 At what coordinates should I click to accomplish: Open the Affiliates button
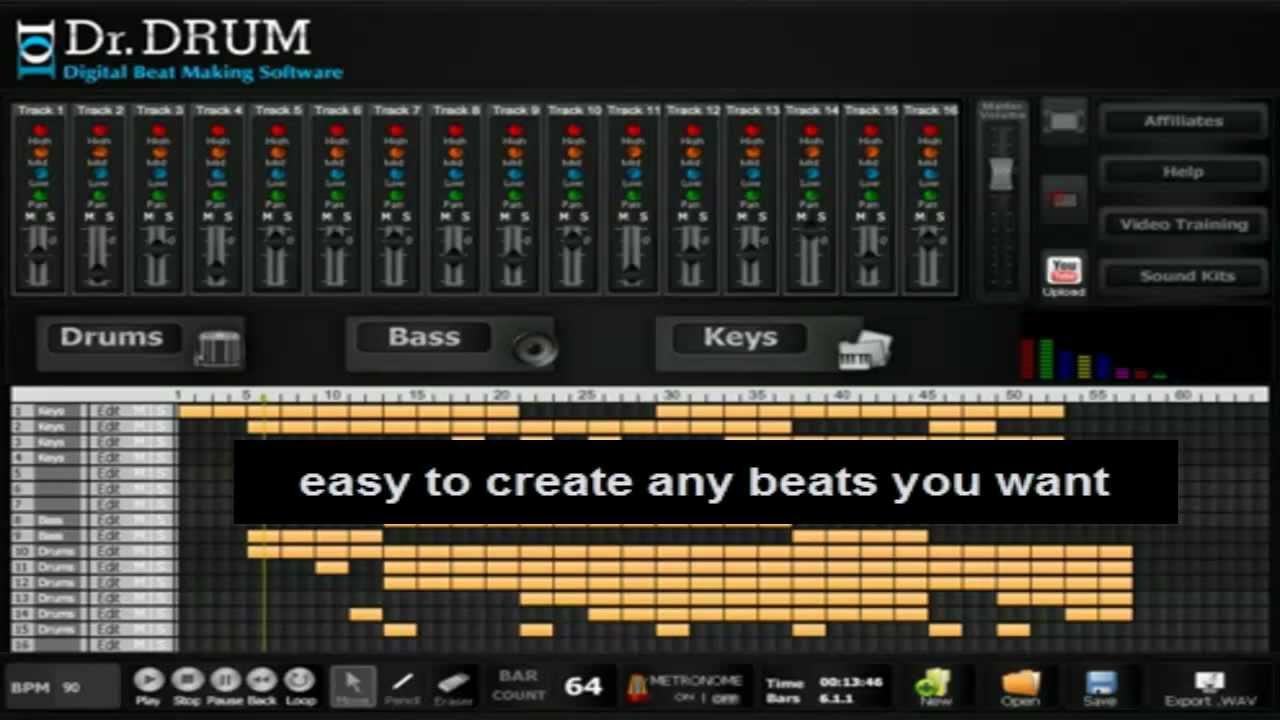point(1183,121)
